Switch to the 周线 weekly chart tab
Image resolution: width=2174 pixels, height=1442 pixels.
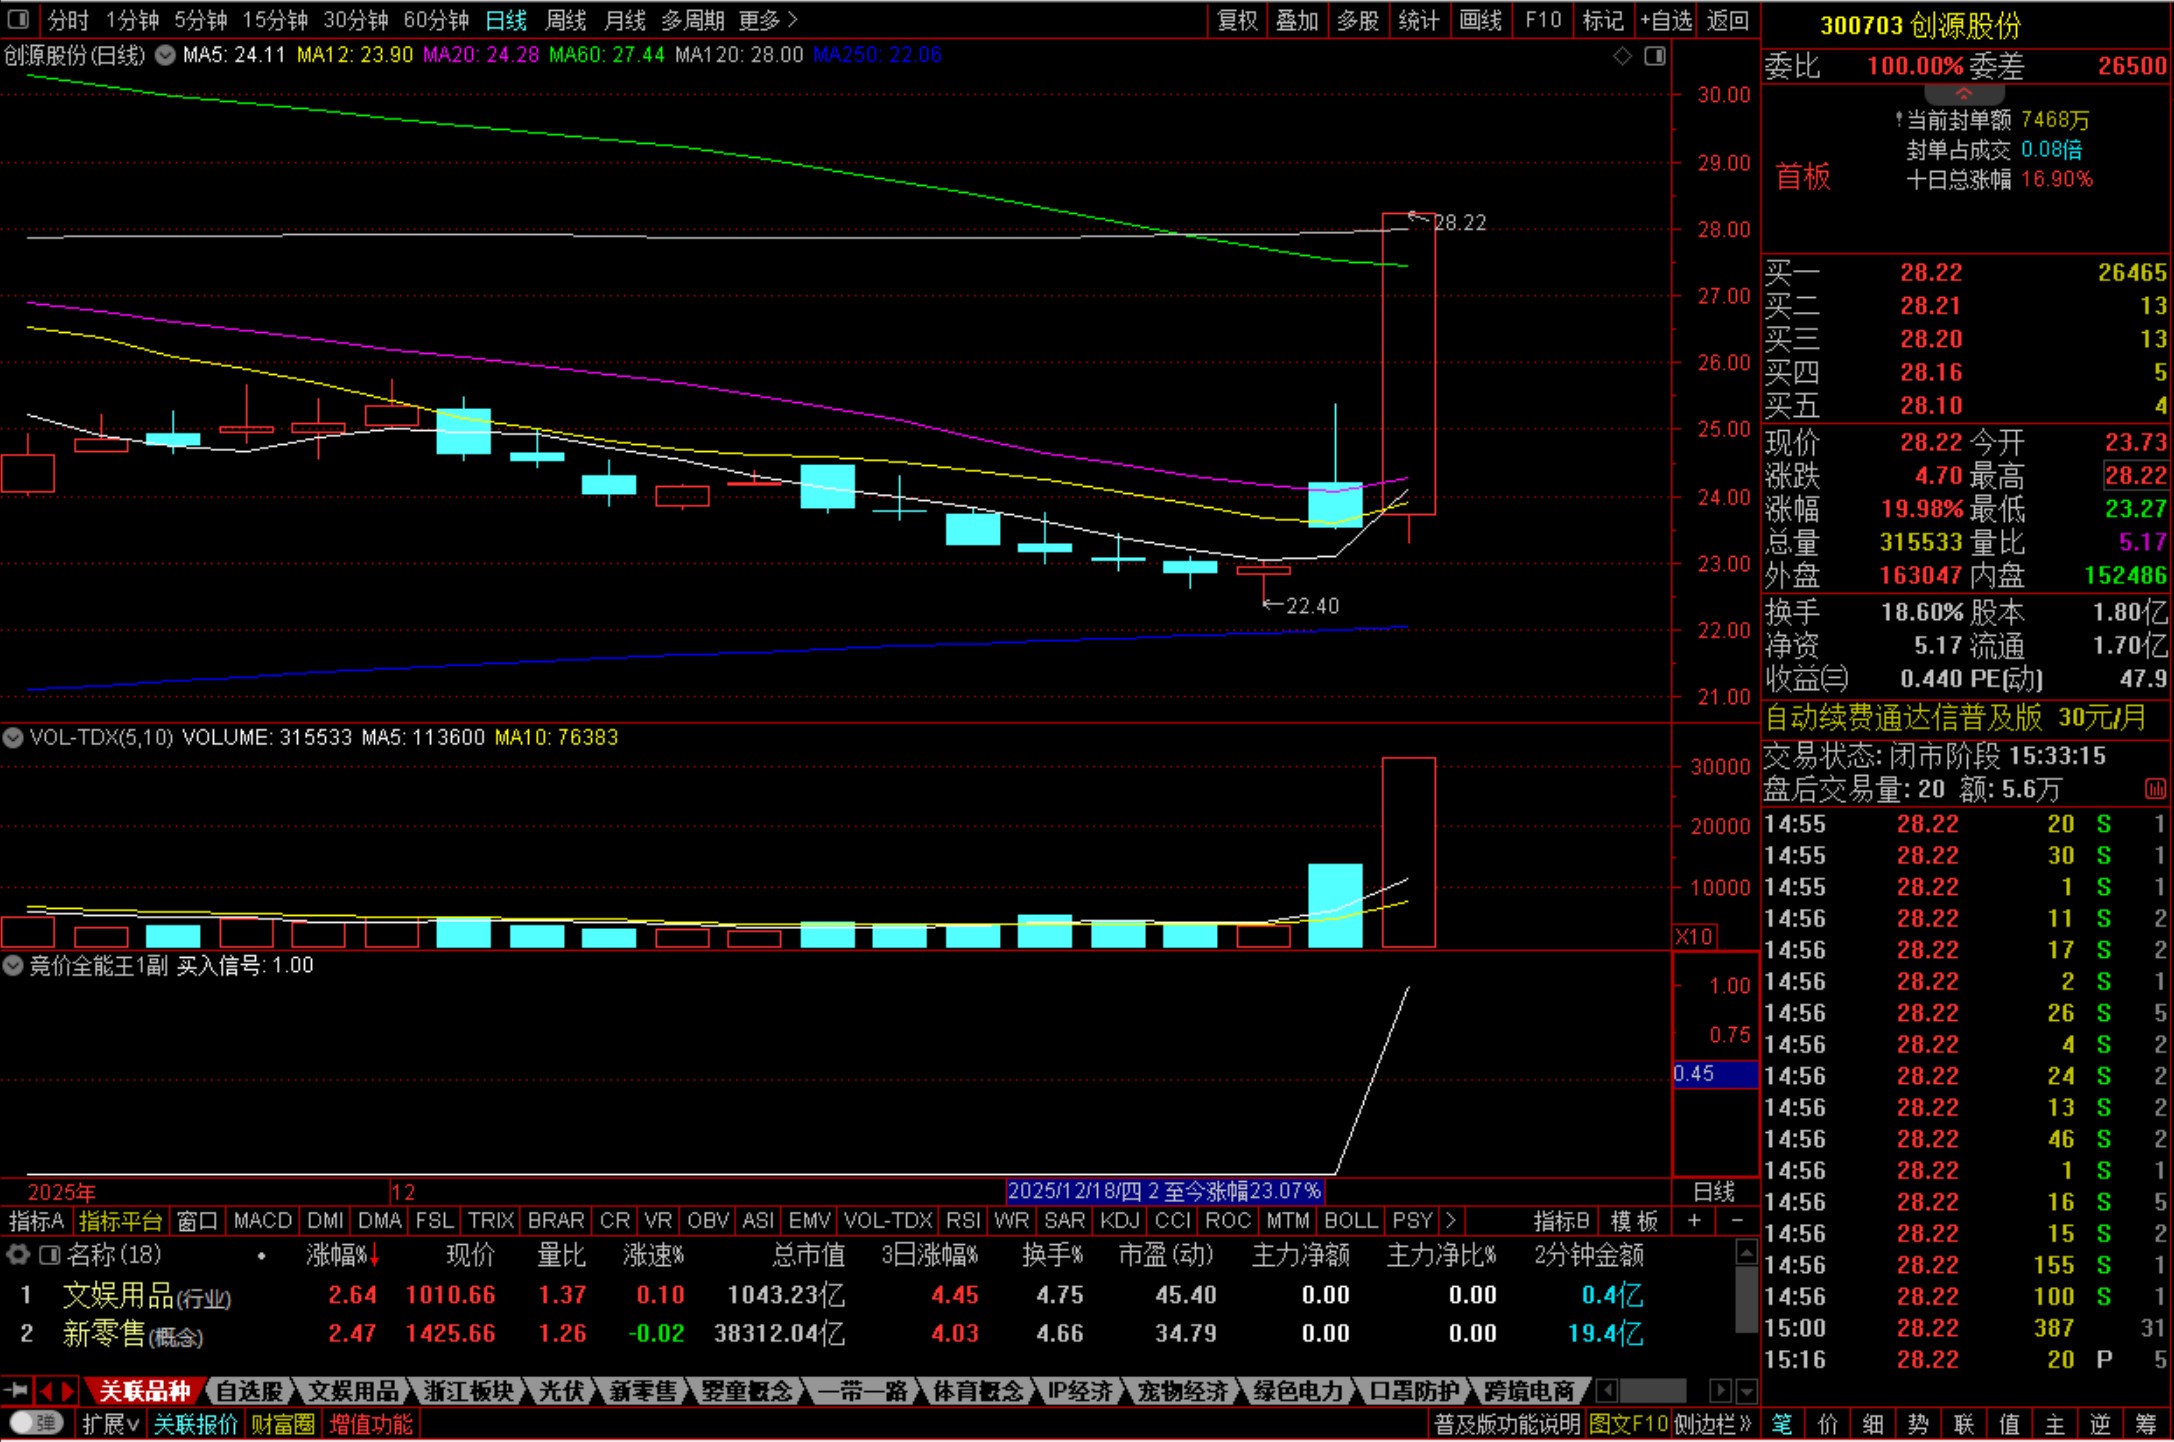[x=566, y=20]
